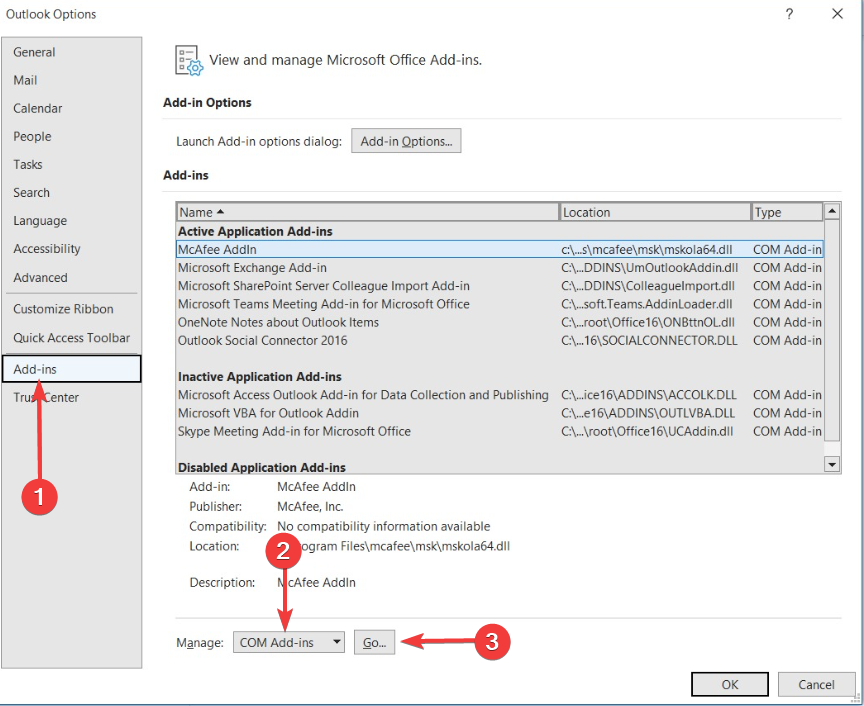Select Microsoft Access Outlook Add-in row
Viewport: 864px width, 706px height.
click(499, 395)
